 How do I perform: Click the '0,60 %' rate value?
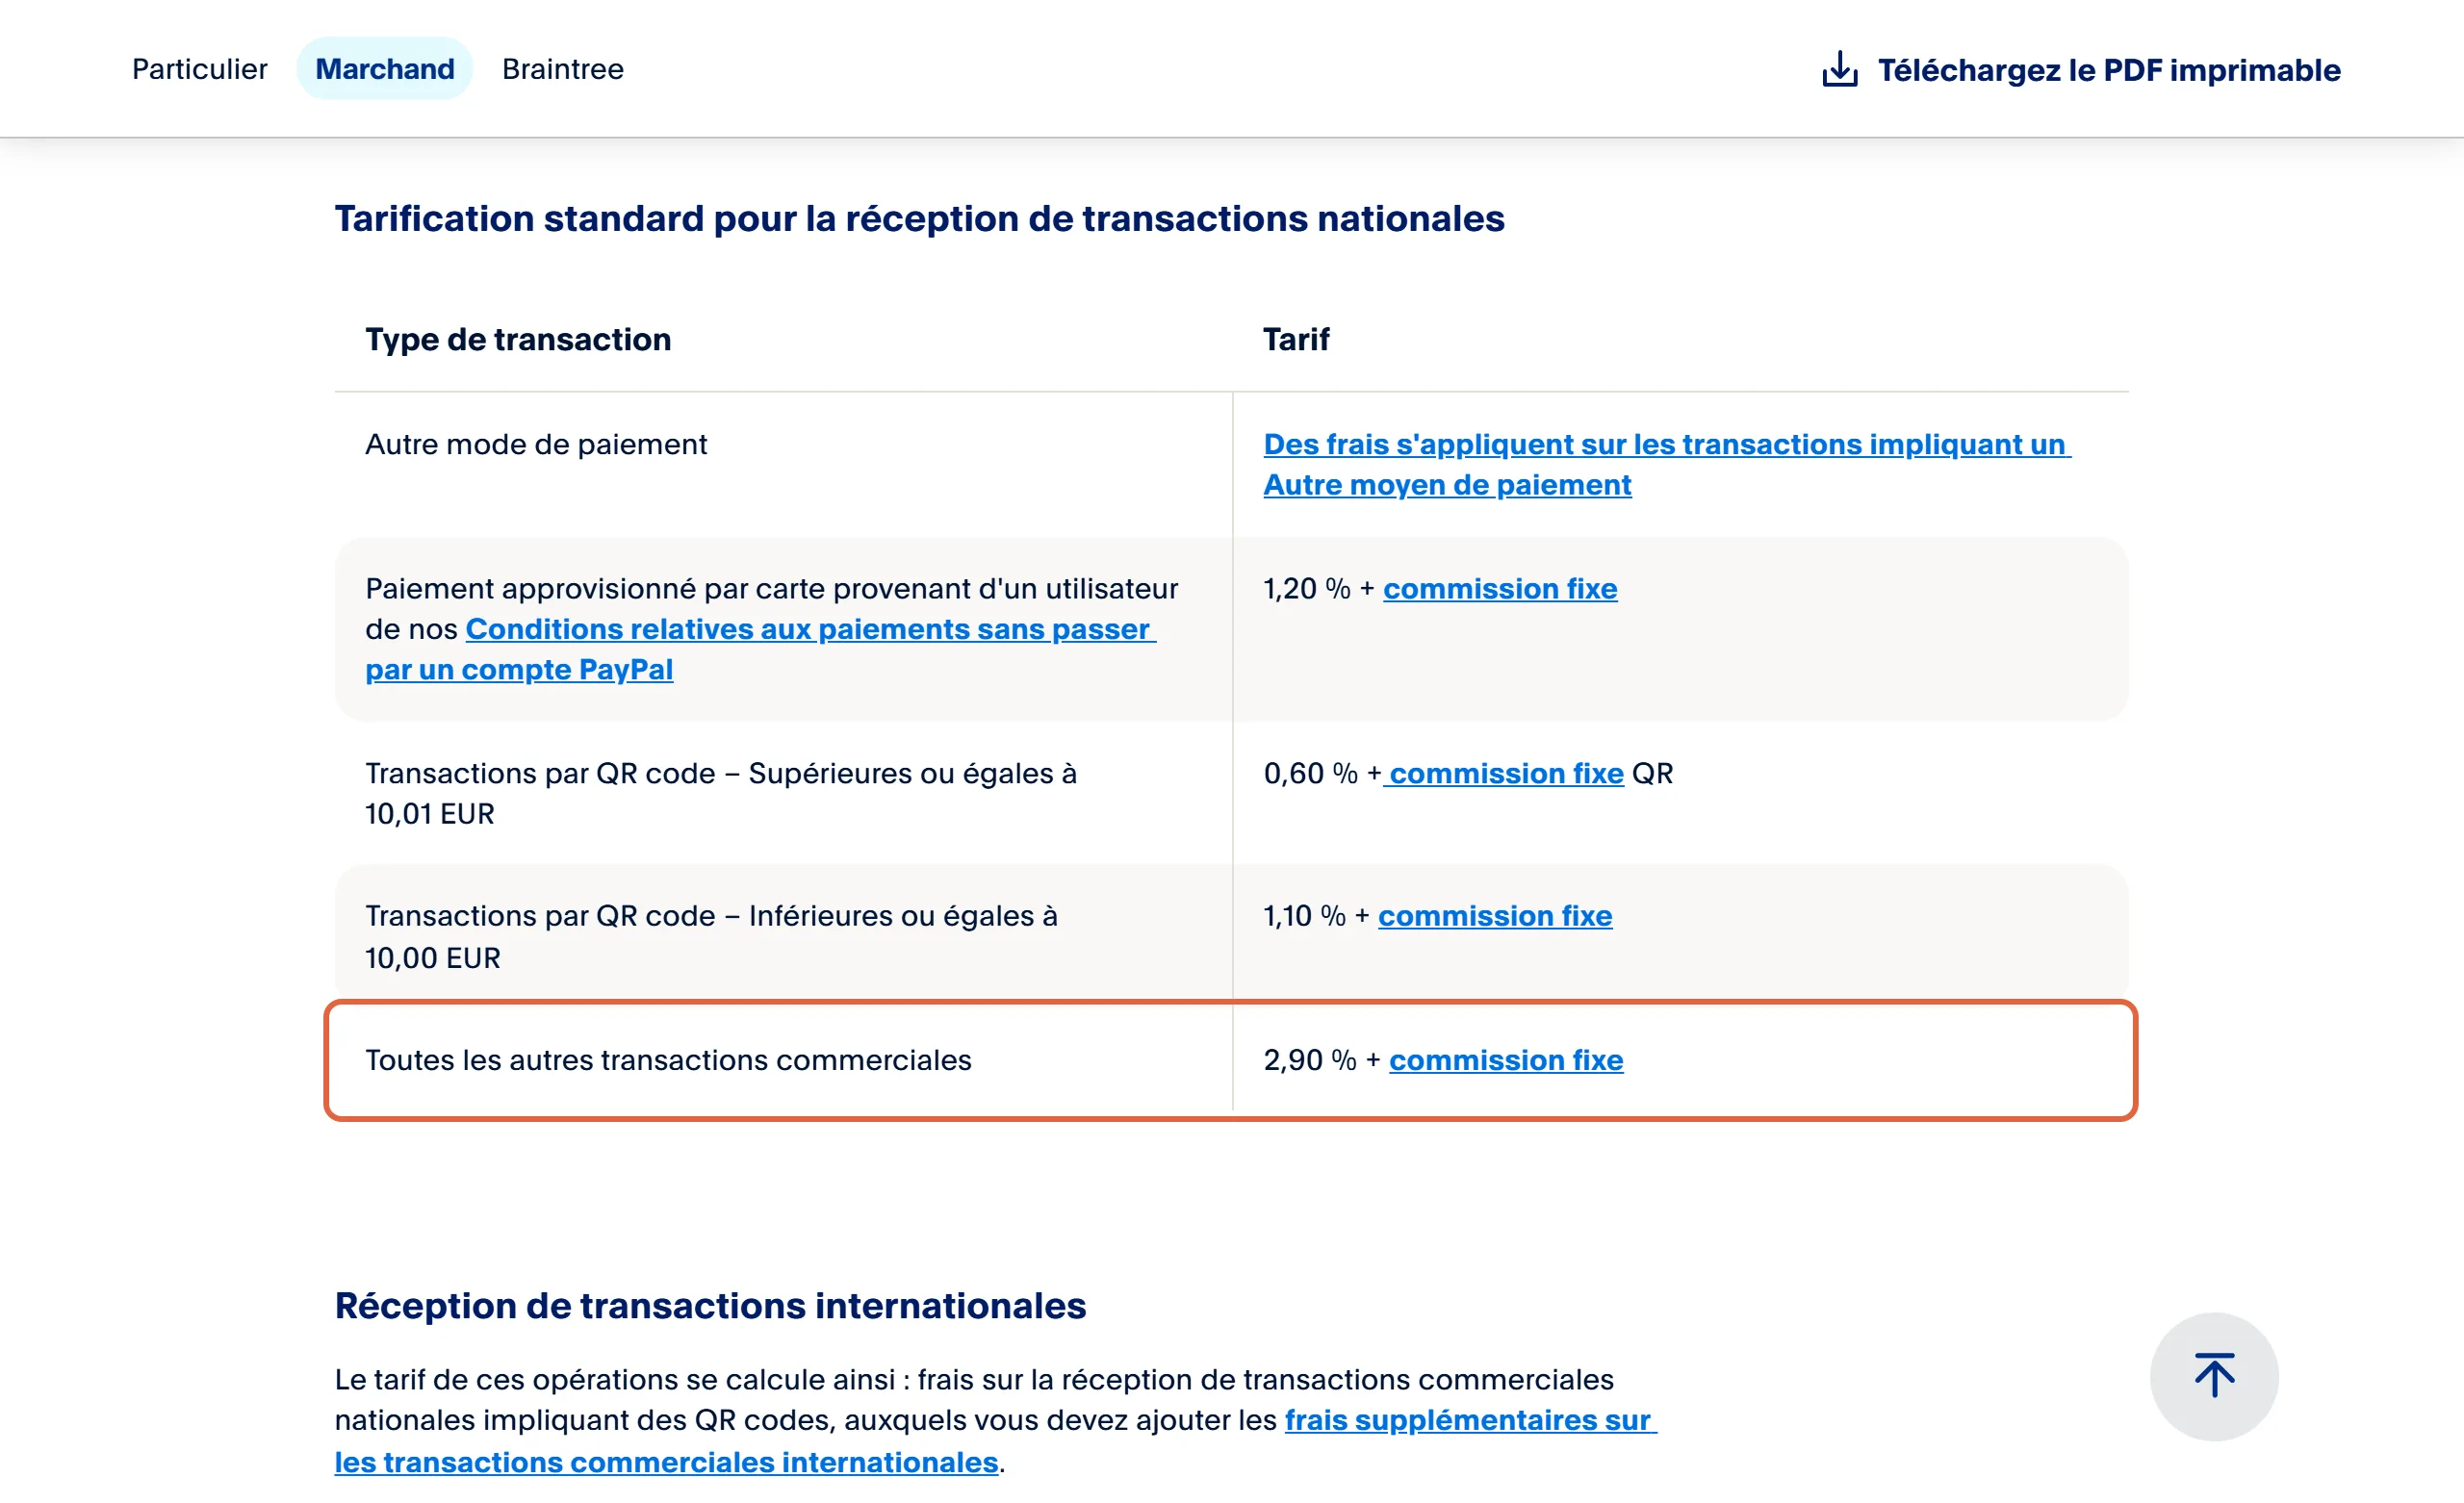(1310, 773)
